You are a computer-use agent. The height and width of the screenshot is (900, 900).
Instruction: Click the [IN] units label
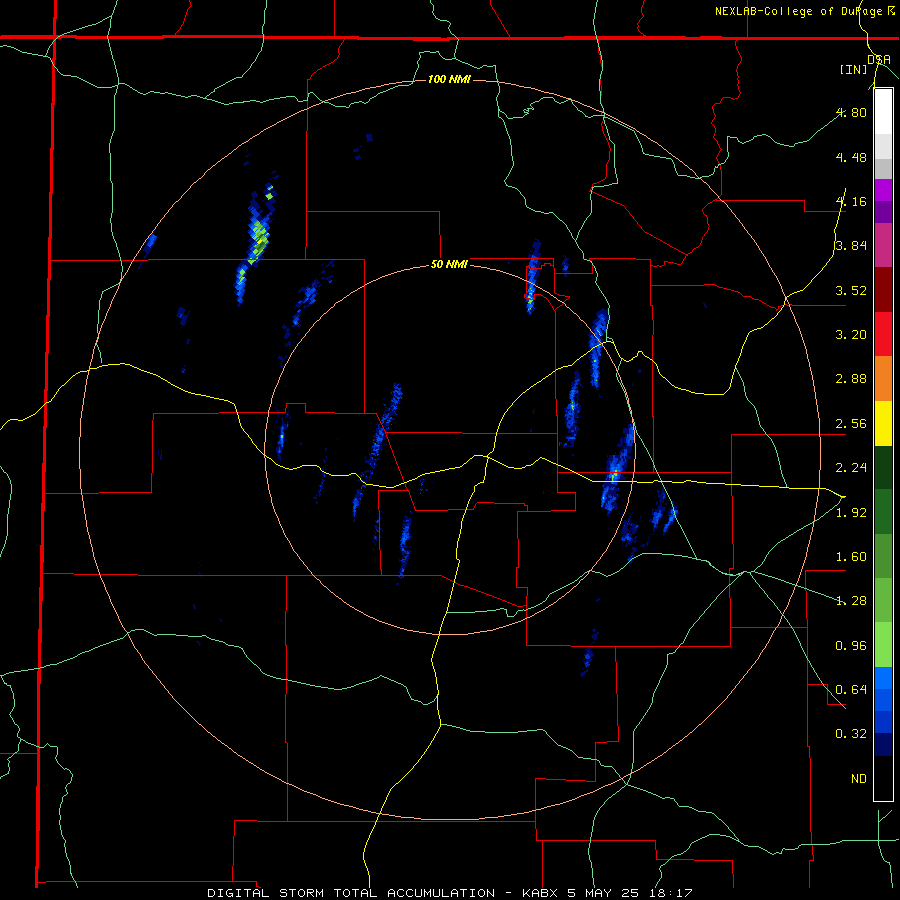pyautogui.click(x=853, y=69)
